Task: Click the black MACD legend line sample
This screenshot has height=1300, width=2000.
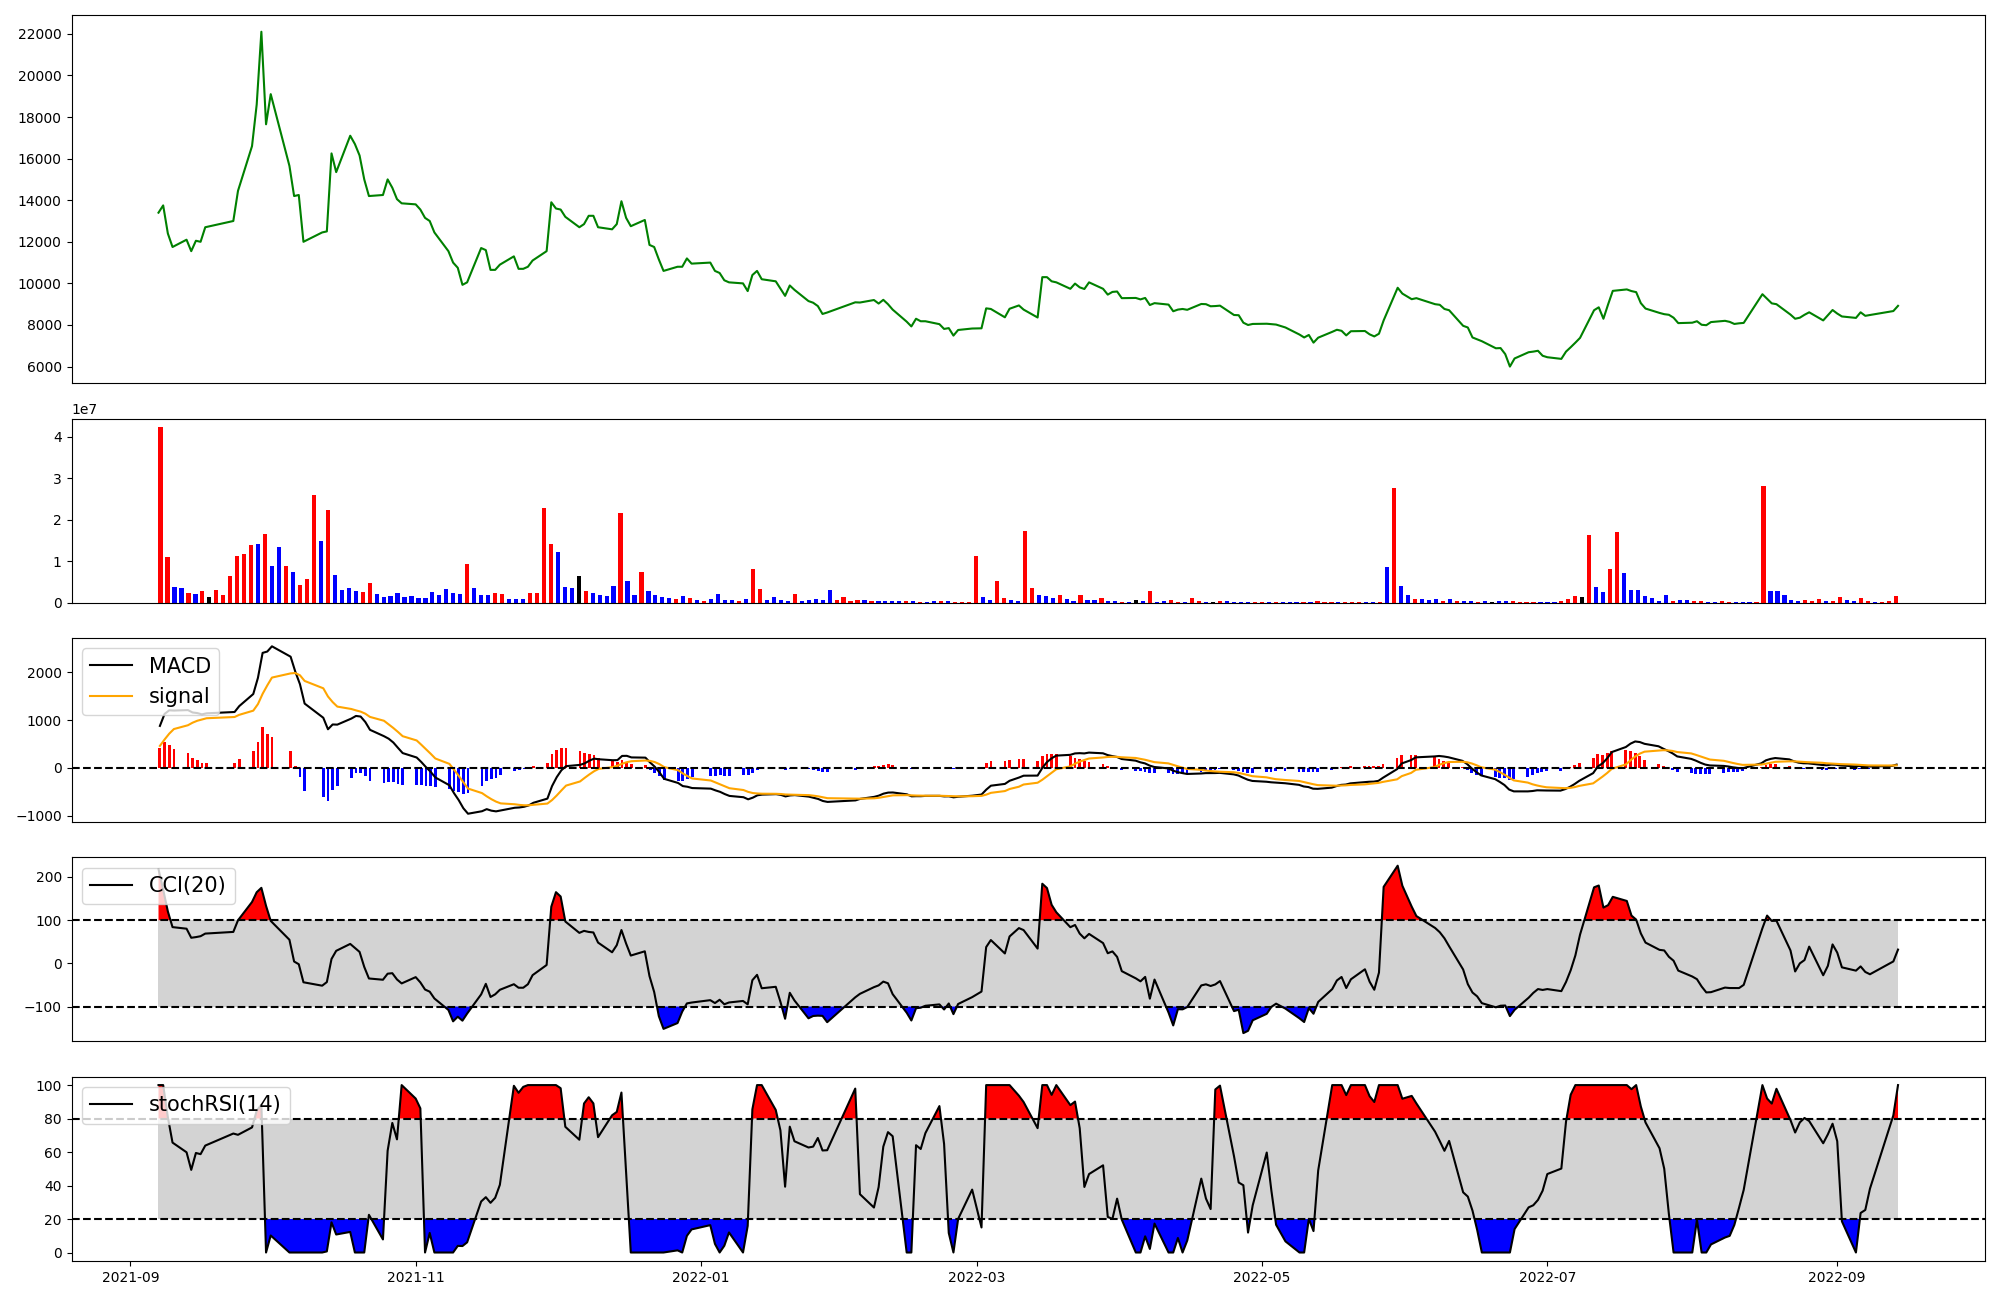Action: [111, 666]
